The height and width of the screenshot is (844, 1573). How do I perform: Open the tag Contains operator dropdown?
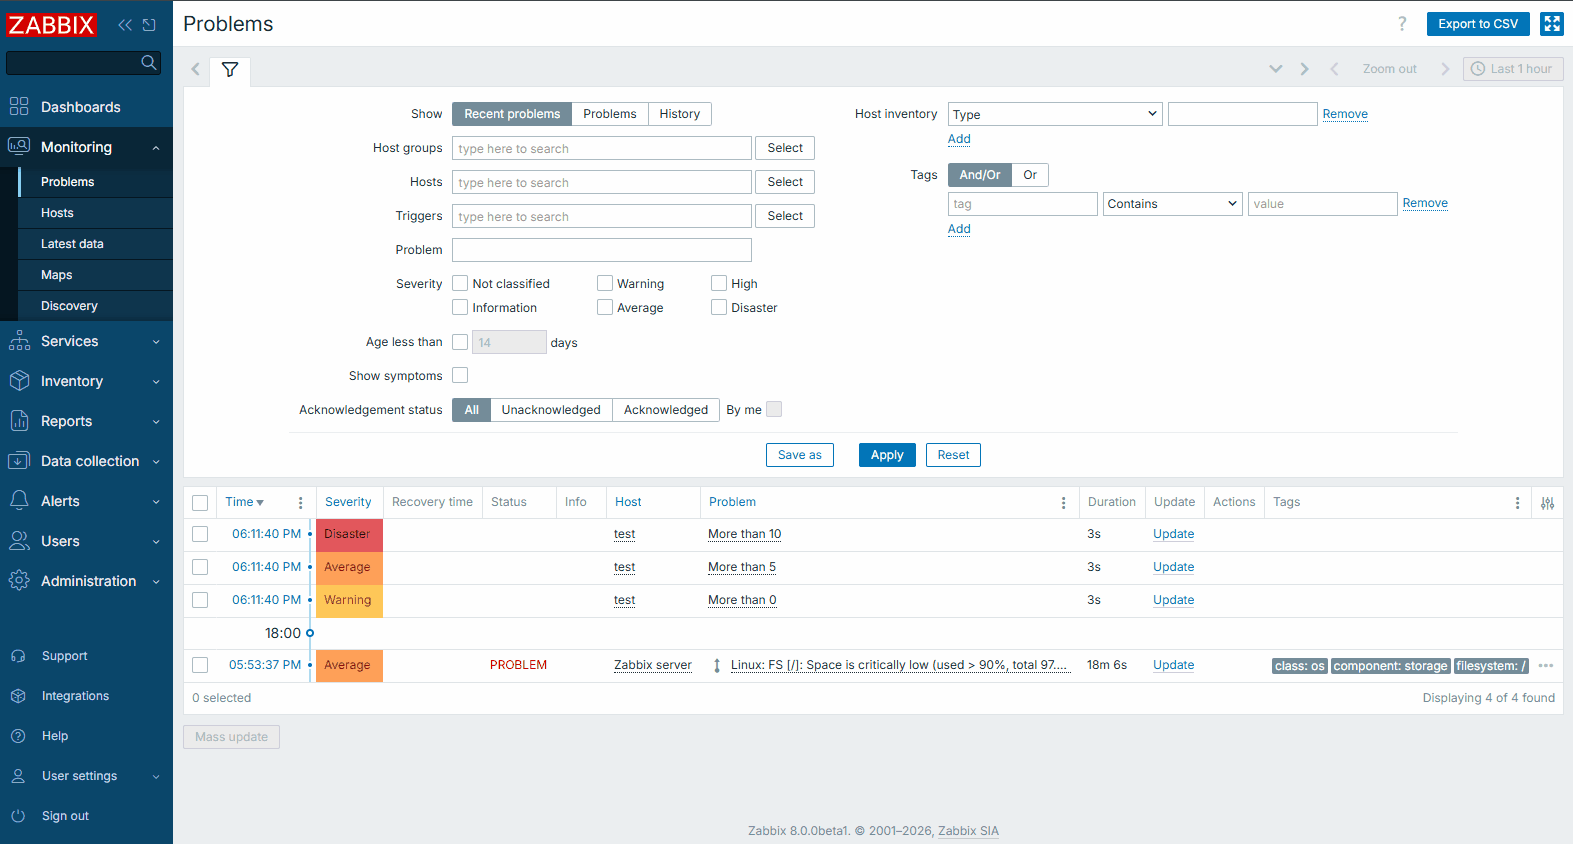[x=1171, y=204]
